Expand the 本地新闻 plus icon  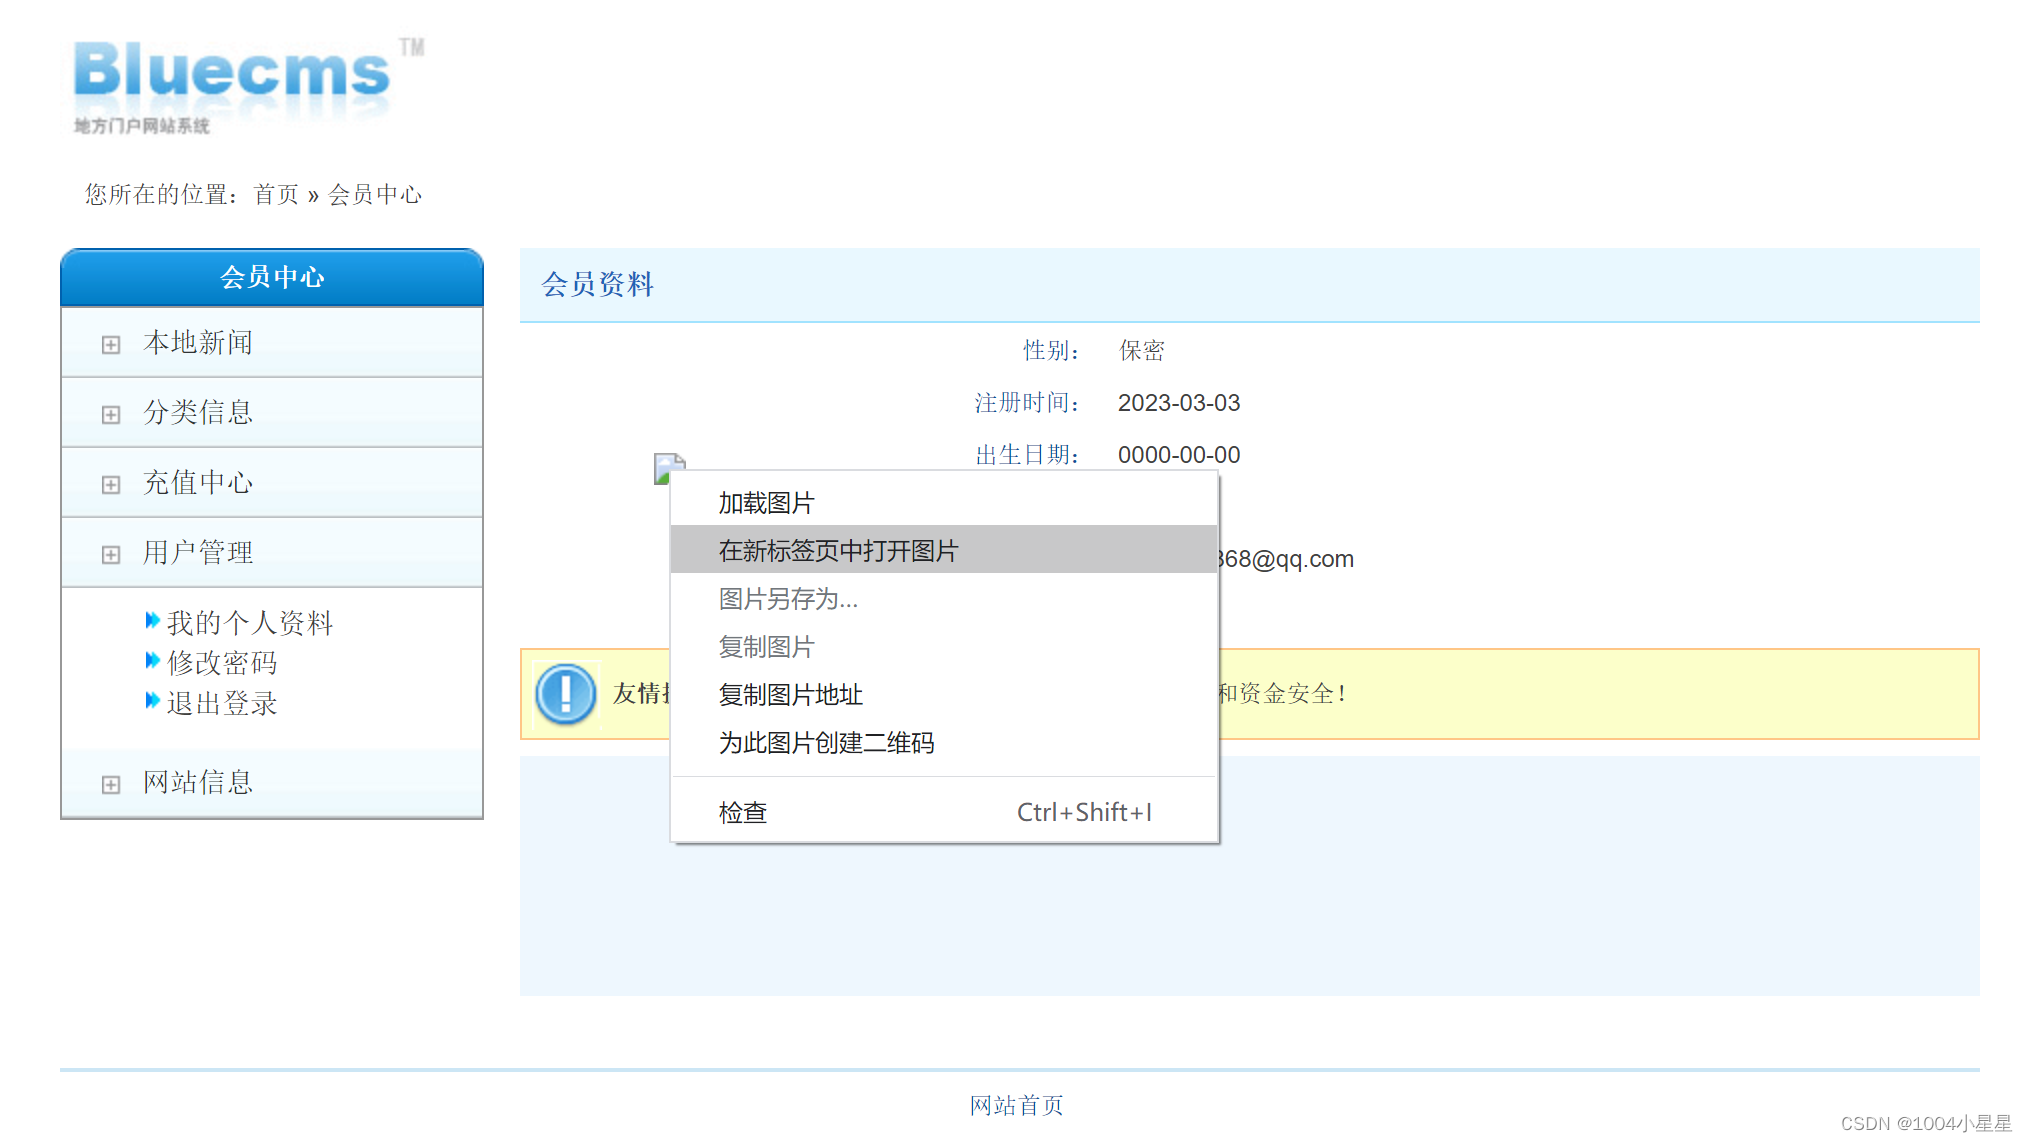pyautogui.click(x=111, y=344)
